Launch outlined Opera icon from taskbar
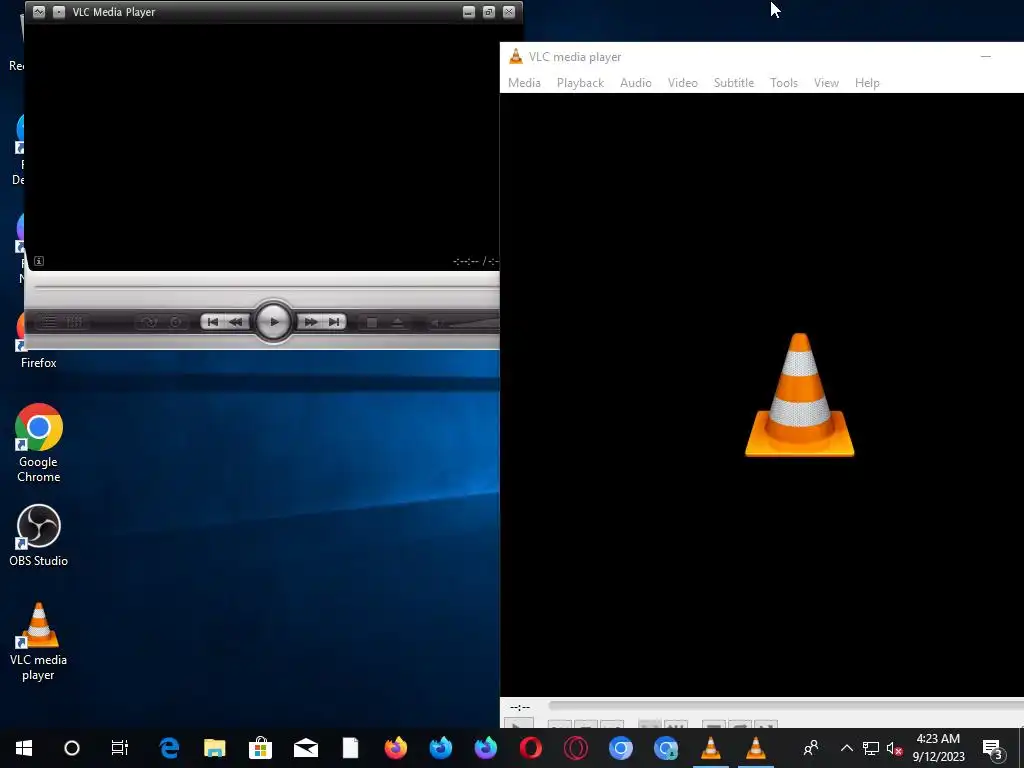 click(576, 748)
